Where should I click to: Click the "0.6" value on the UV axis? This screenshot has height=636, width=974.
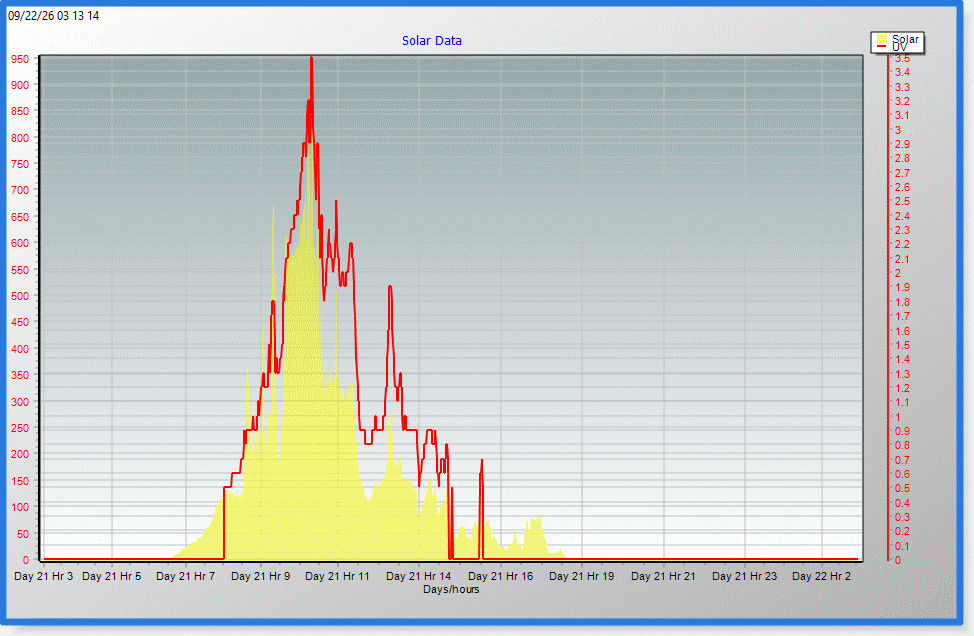pos(902,474)
